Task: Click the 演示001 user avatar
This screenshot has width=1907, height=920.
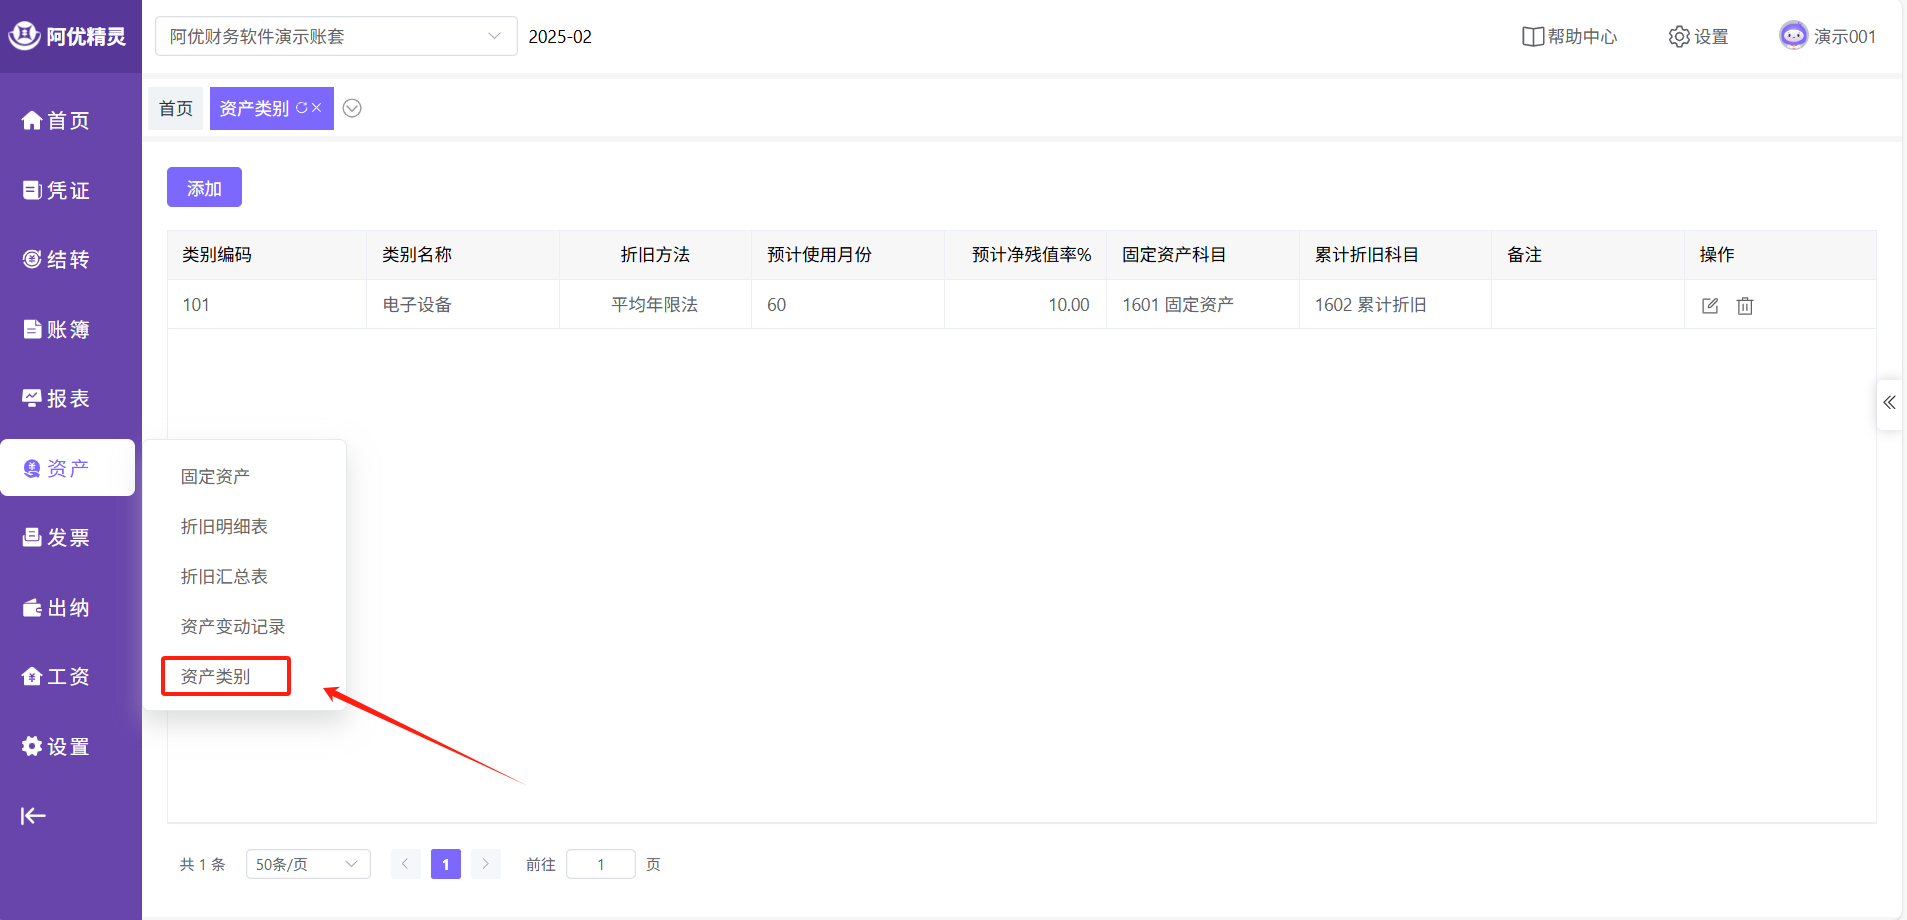Action: (x=1793, y=36)
